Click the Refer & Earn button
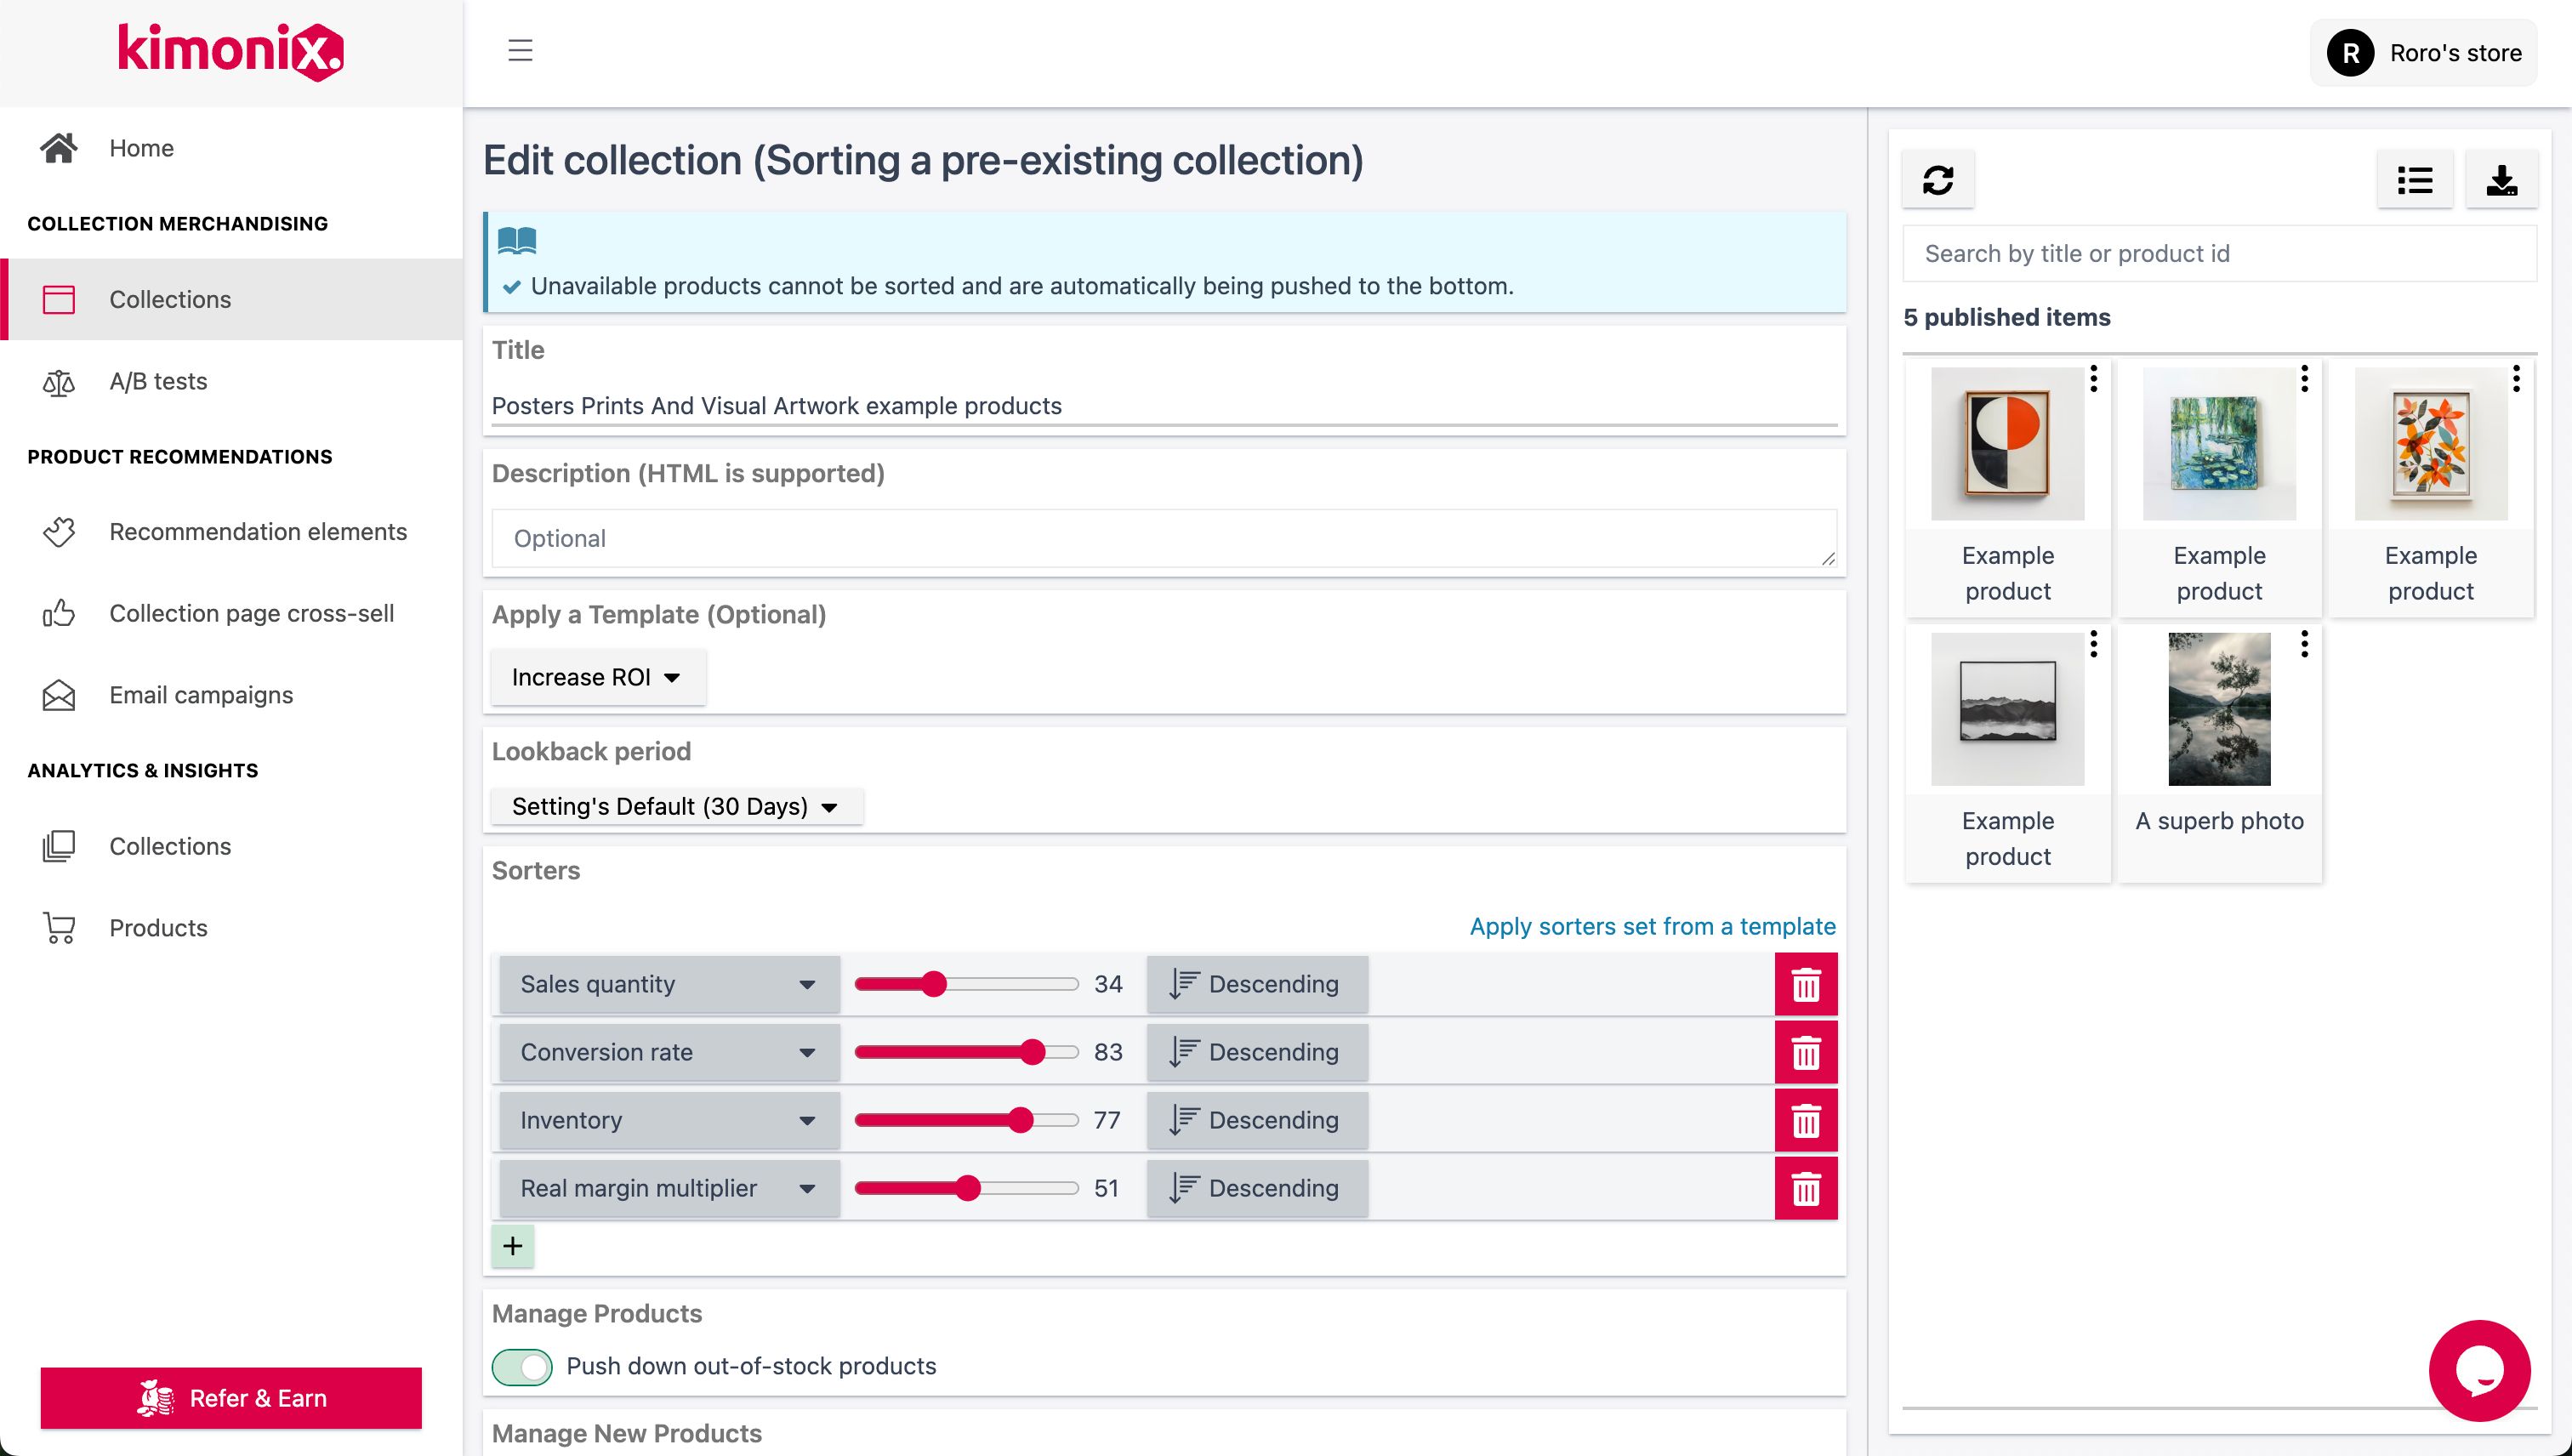This screenshot has width=2572, height=1456. [231, 1398]
